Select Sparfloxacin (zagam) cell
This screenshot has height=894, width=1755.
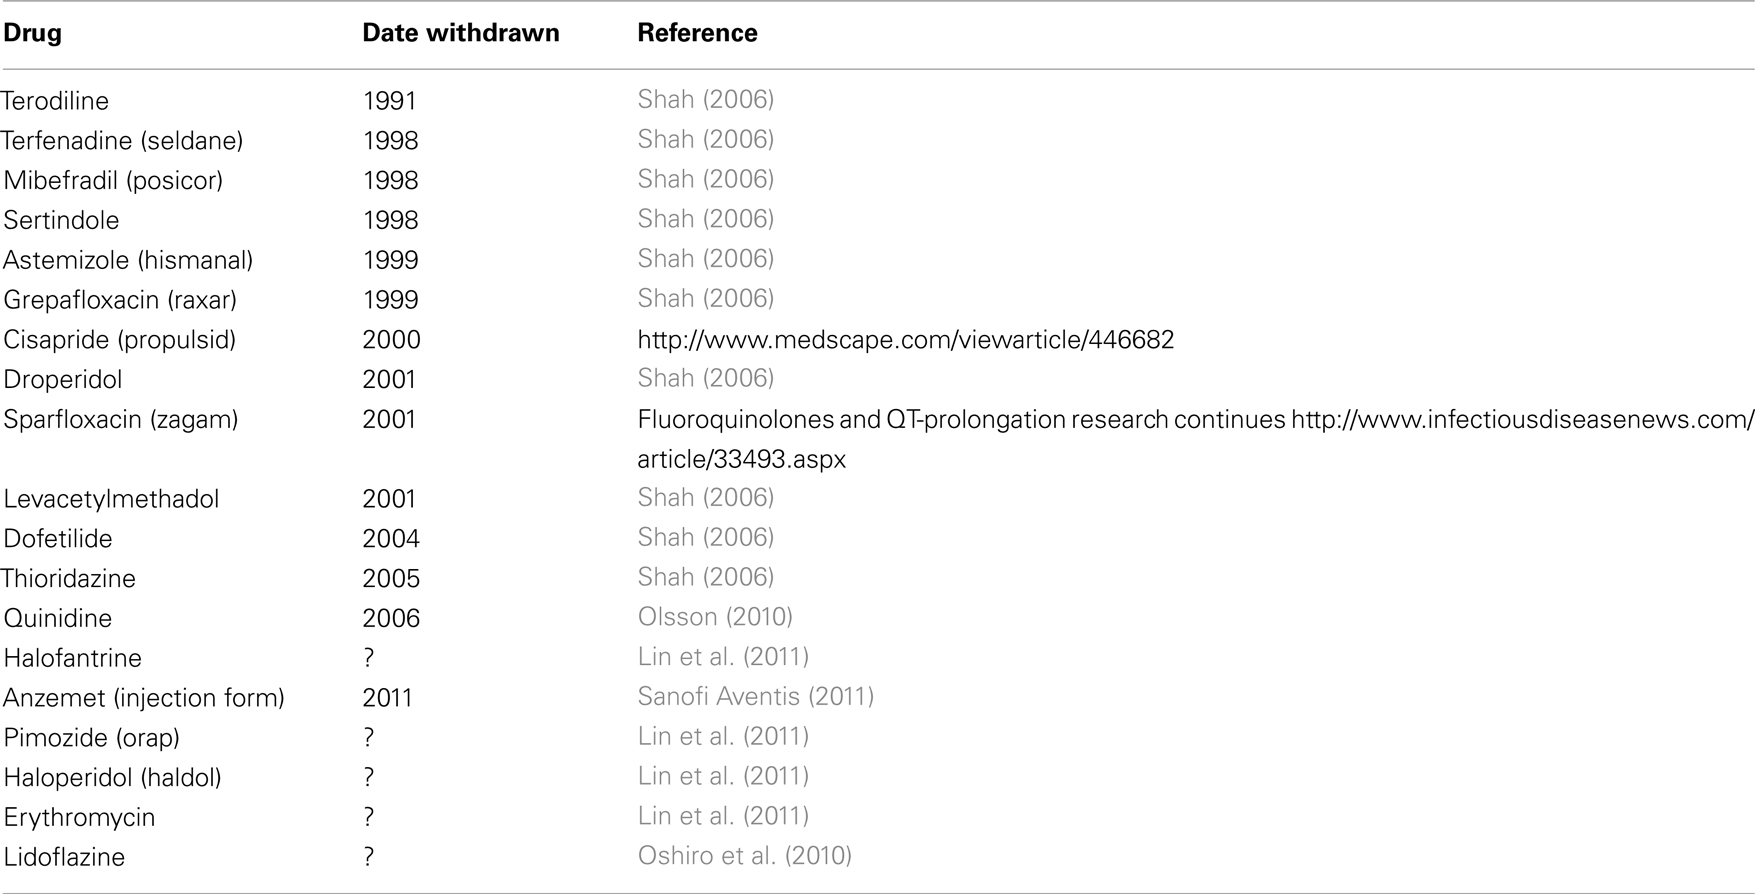121,419
